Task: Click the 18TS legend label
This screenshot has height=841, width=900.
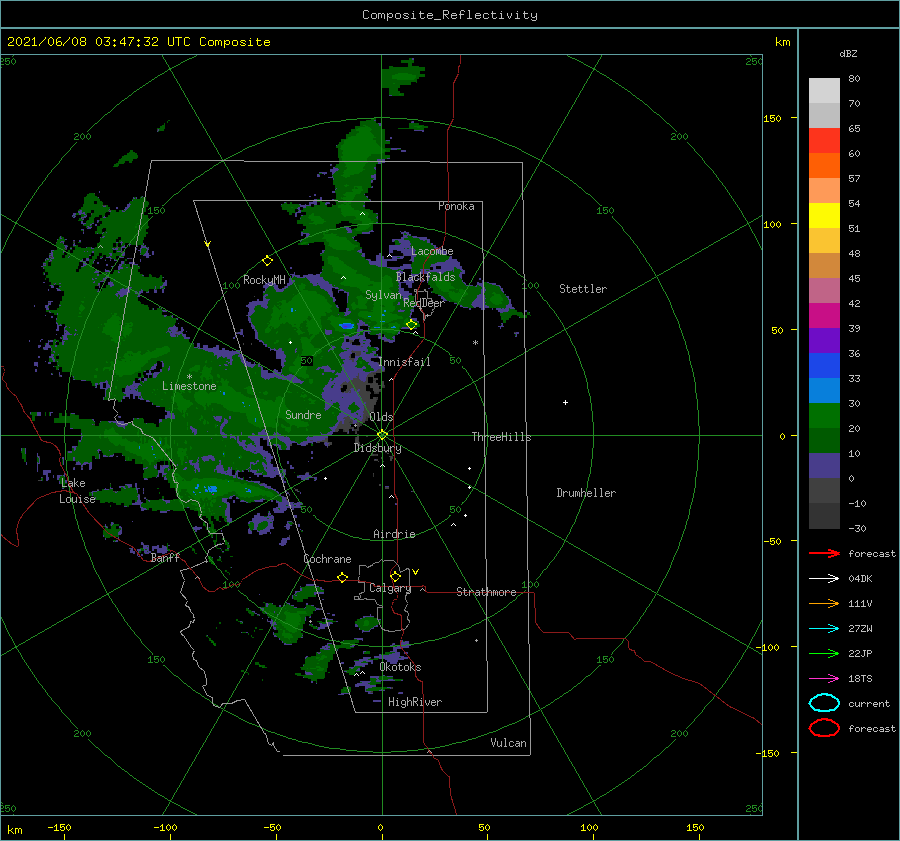Action: 860,679
